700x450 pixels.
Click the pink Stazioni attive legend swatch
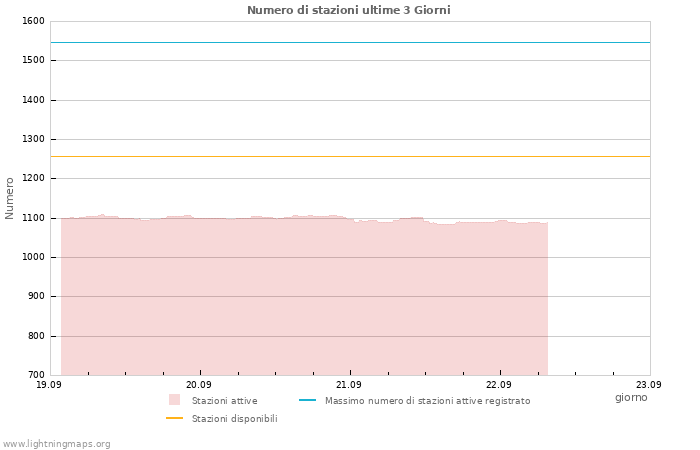[x=174, y=400]
